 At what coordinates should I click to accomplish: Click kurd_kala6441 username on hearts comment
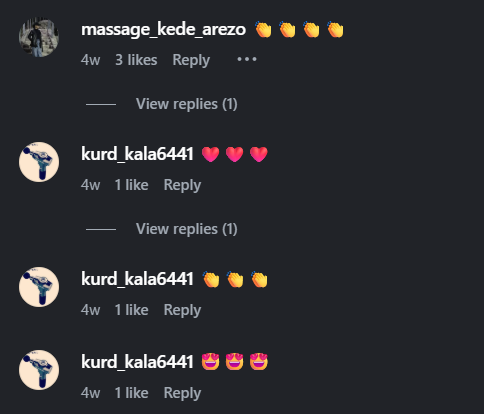point(137,154)
